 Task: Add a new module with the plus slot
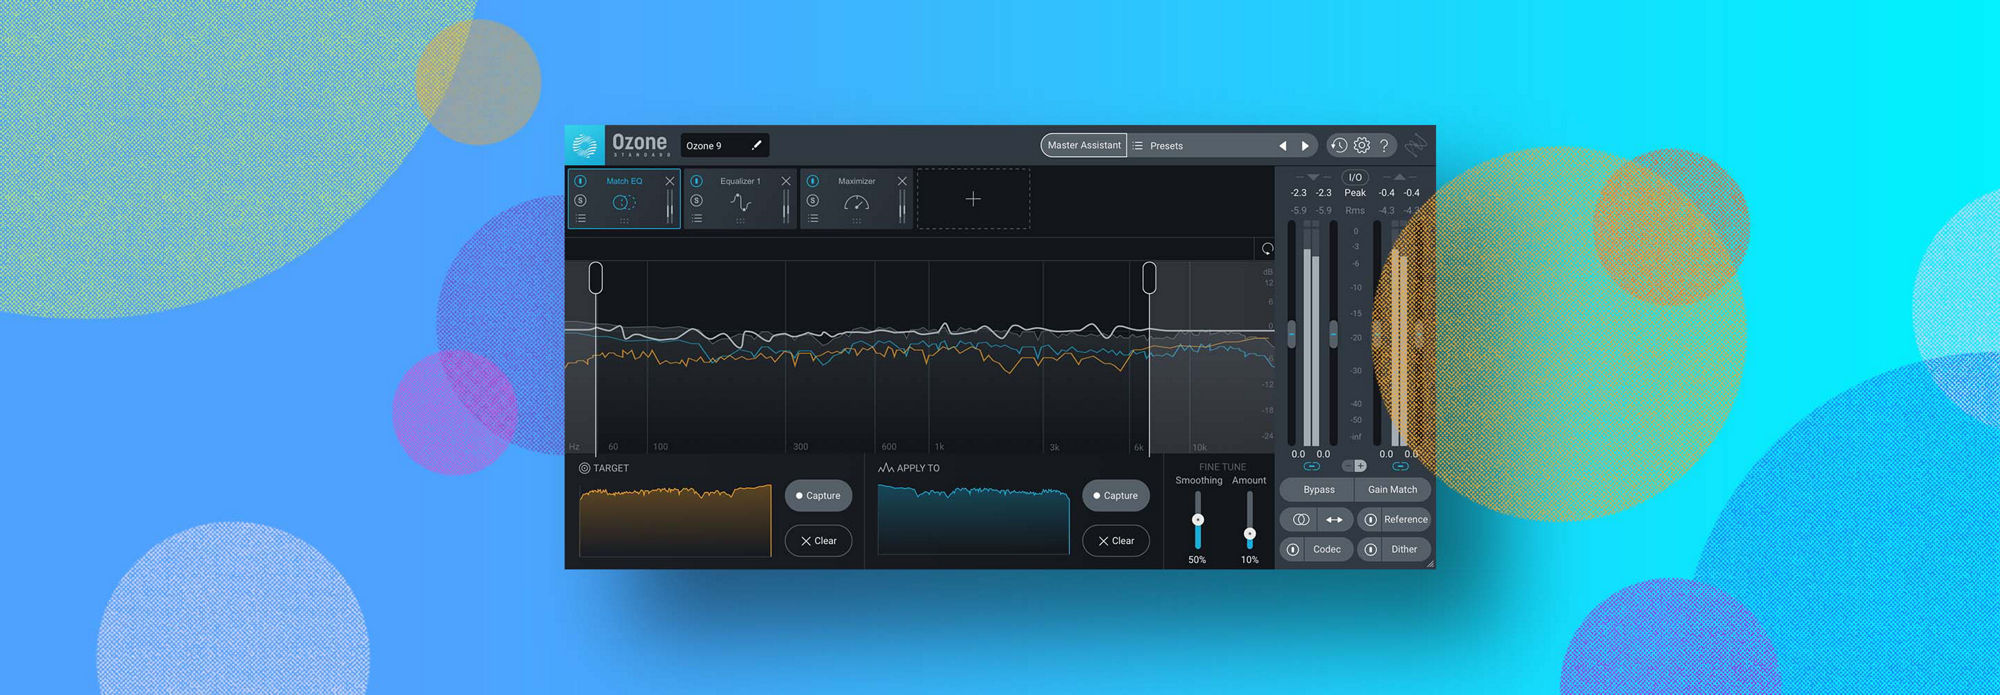point(973,199)
